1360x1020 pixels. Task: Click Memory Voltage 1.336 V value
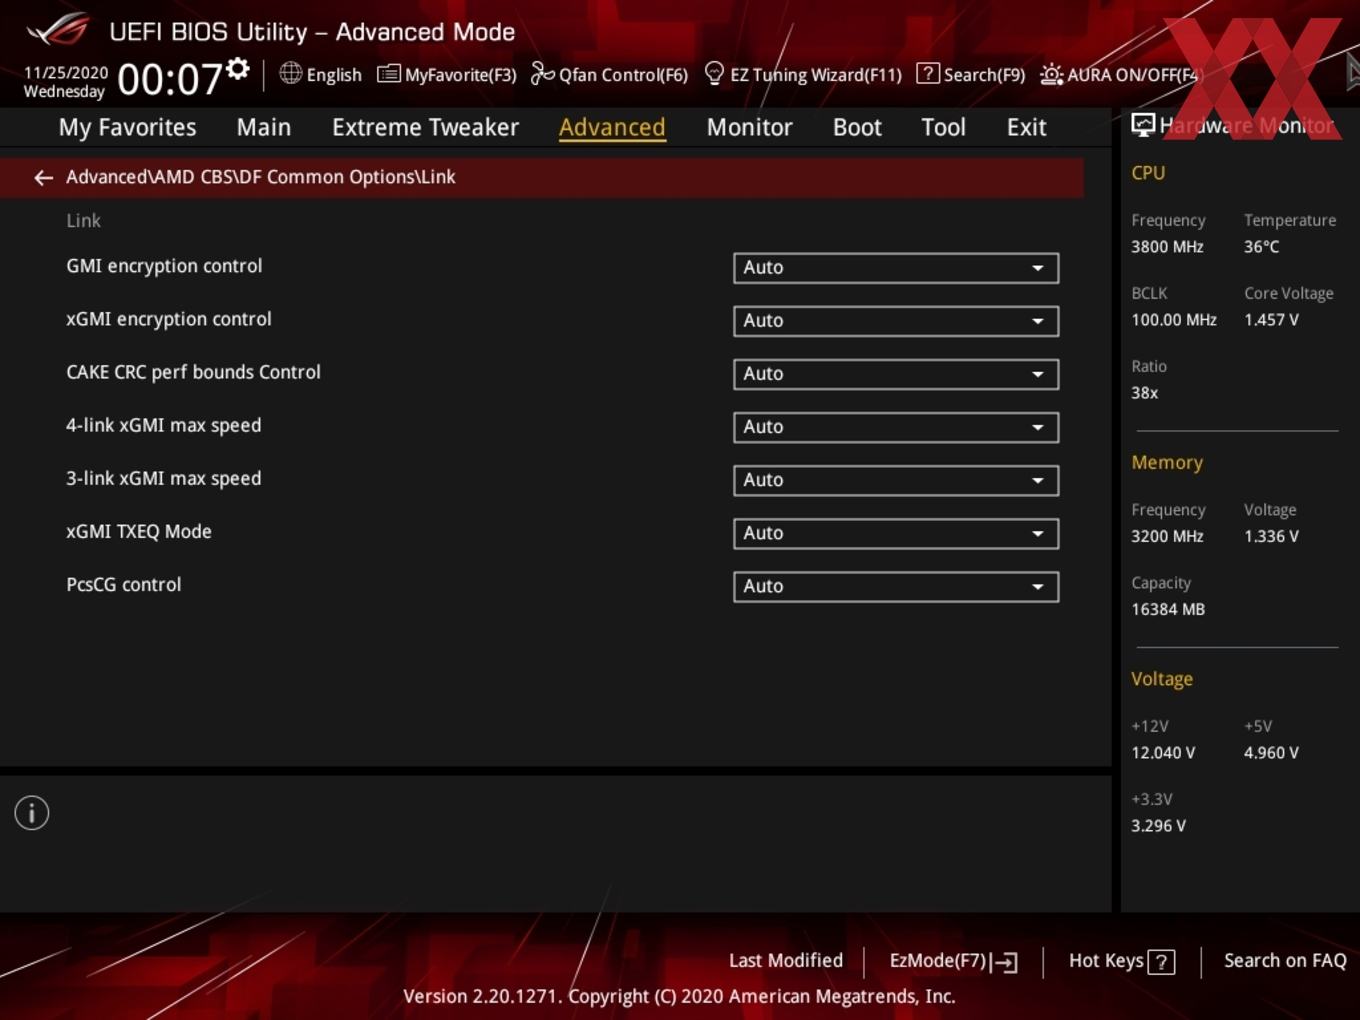1271,536
